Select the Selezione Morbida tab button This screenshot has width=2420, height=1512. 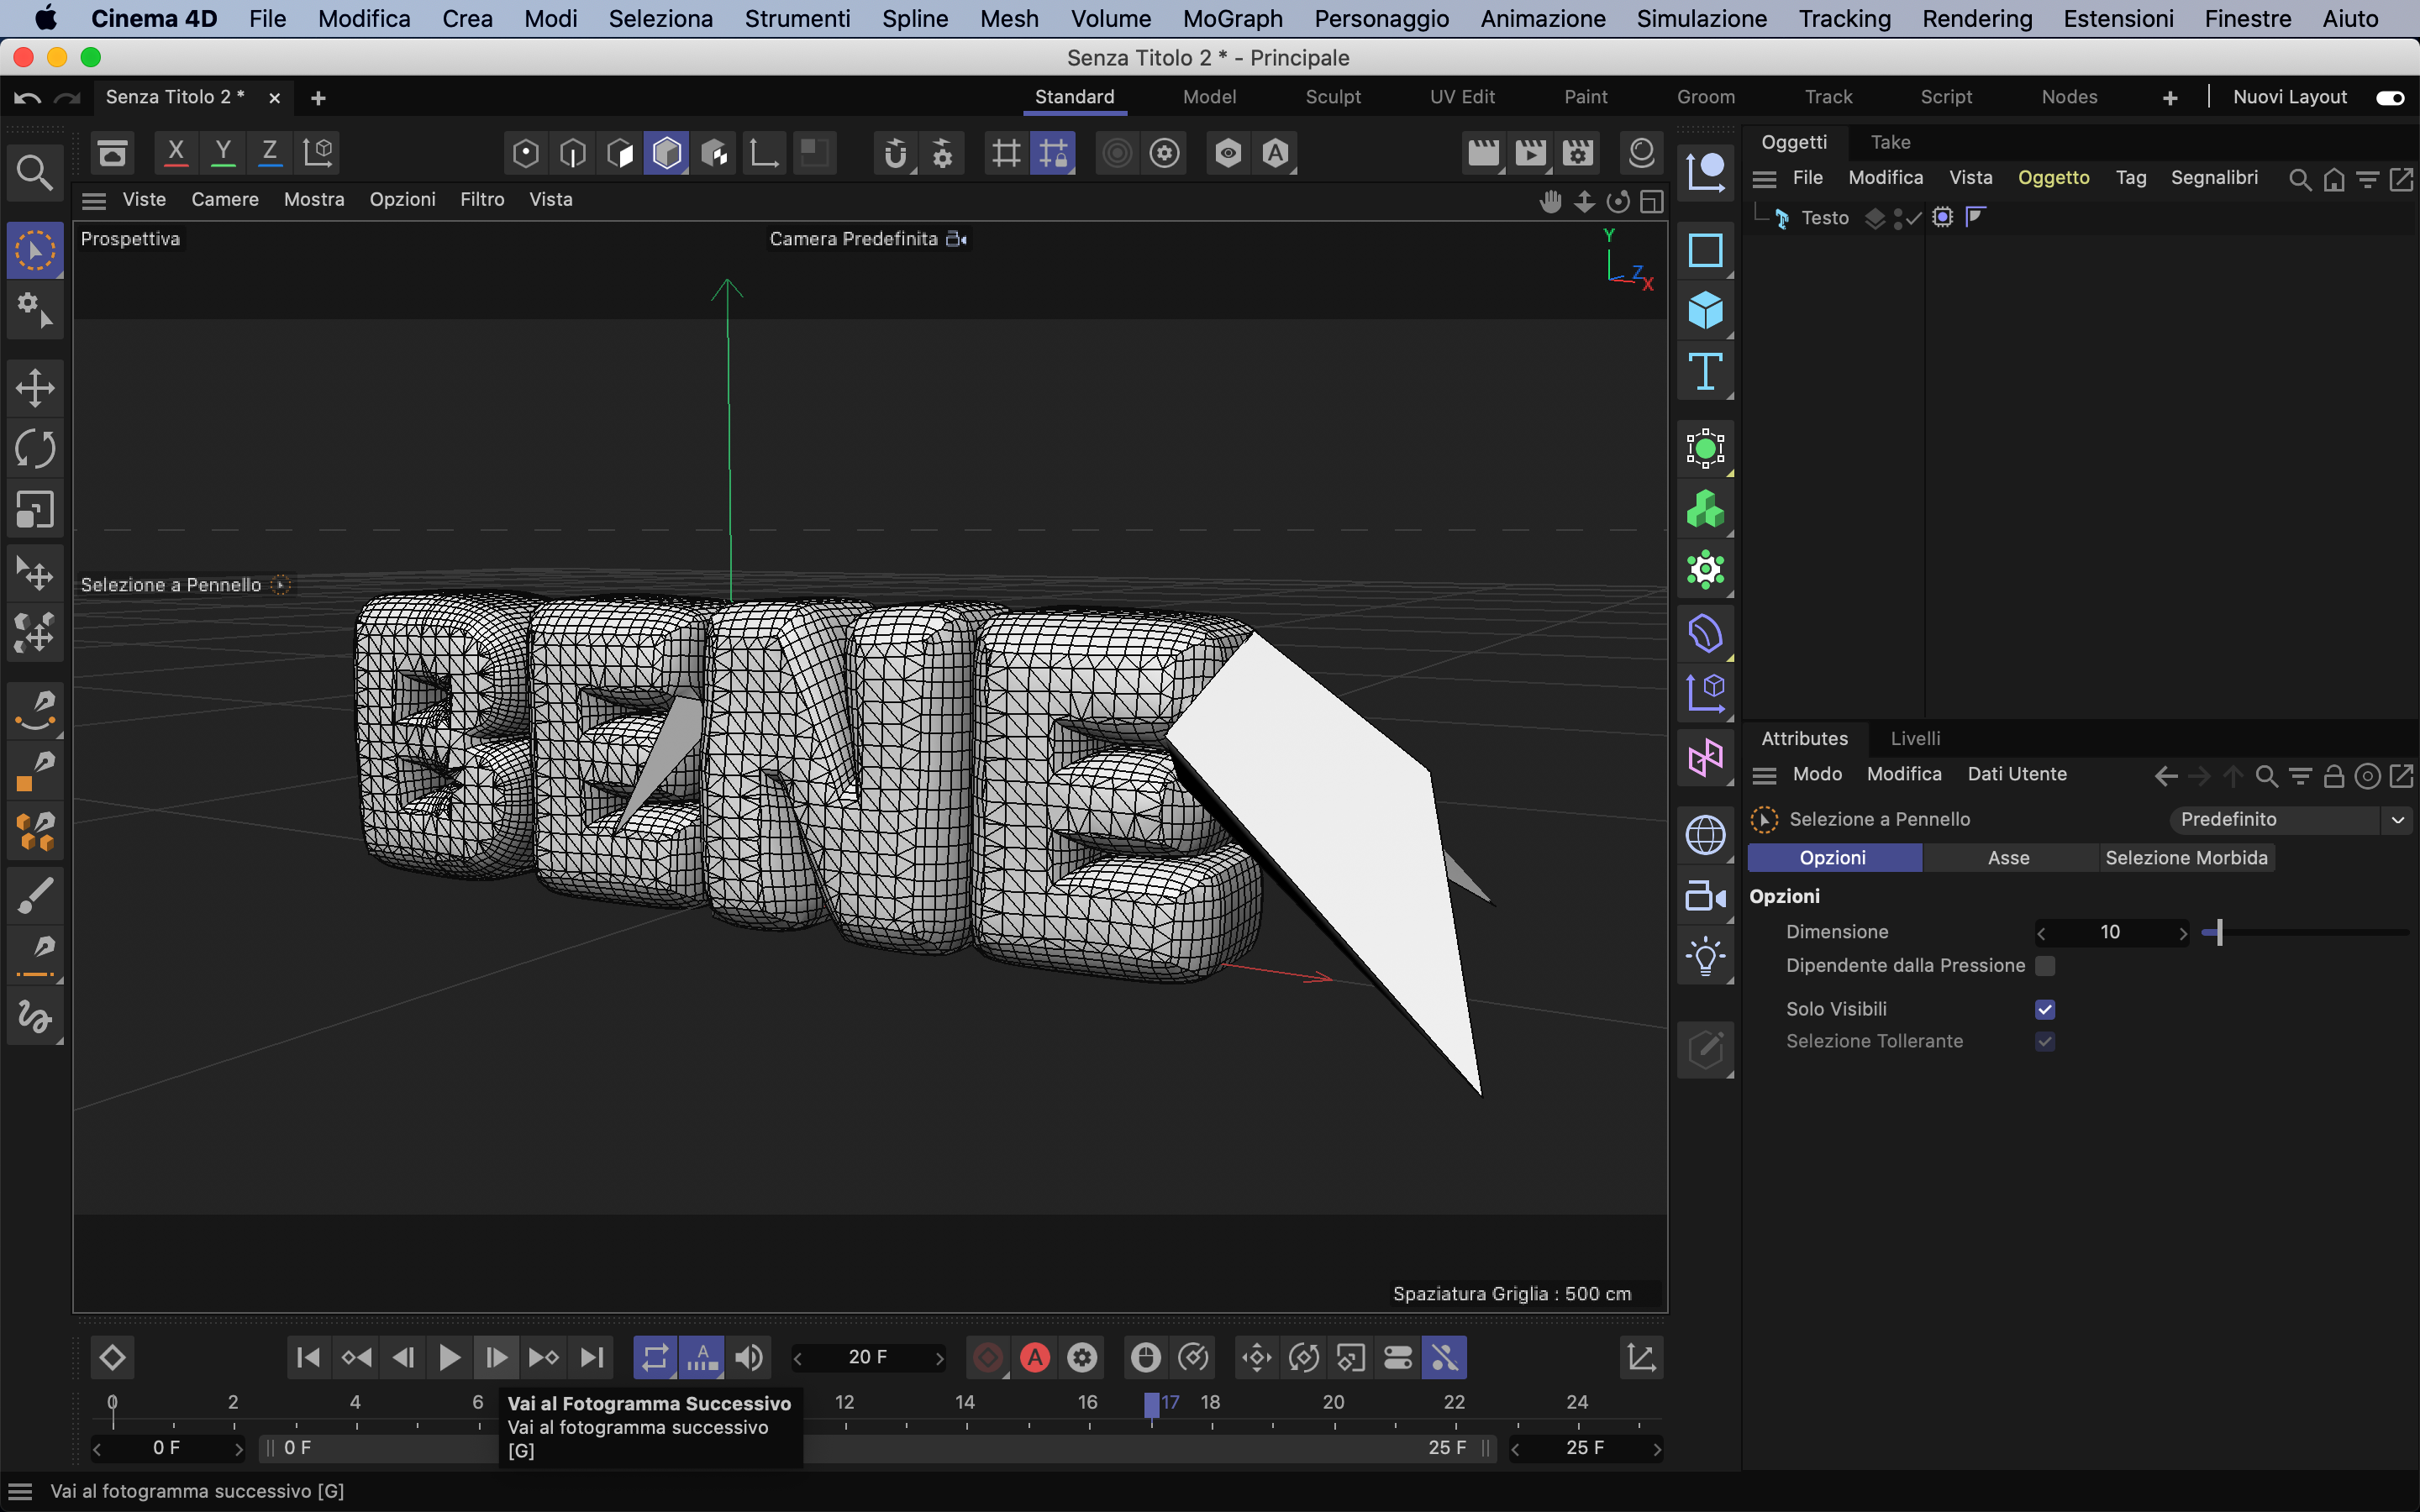2186,858
